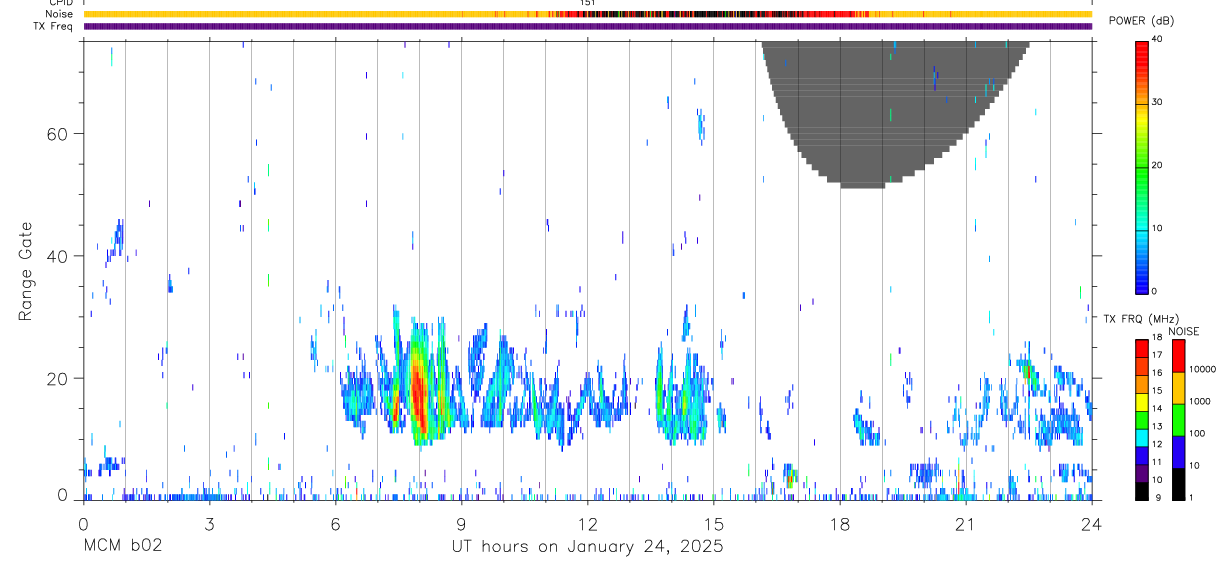Click the 20 tick on power colorbar
1228x567 pixels.
[x=1157, y=166]
